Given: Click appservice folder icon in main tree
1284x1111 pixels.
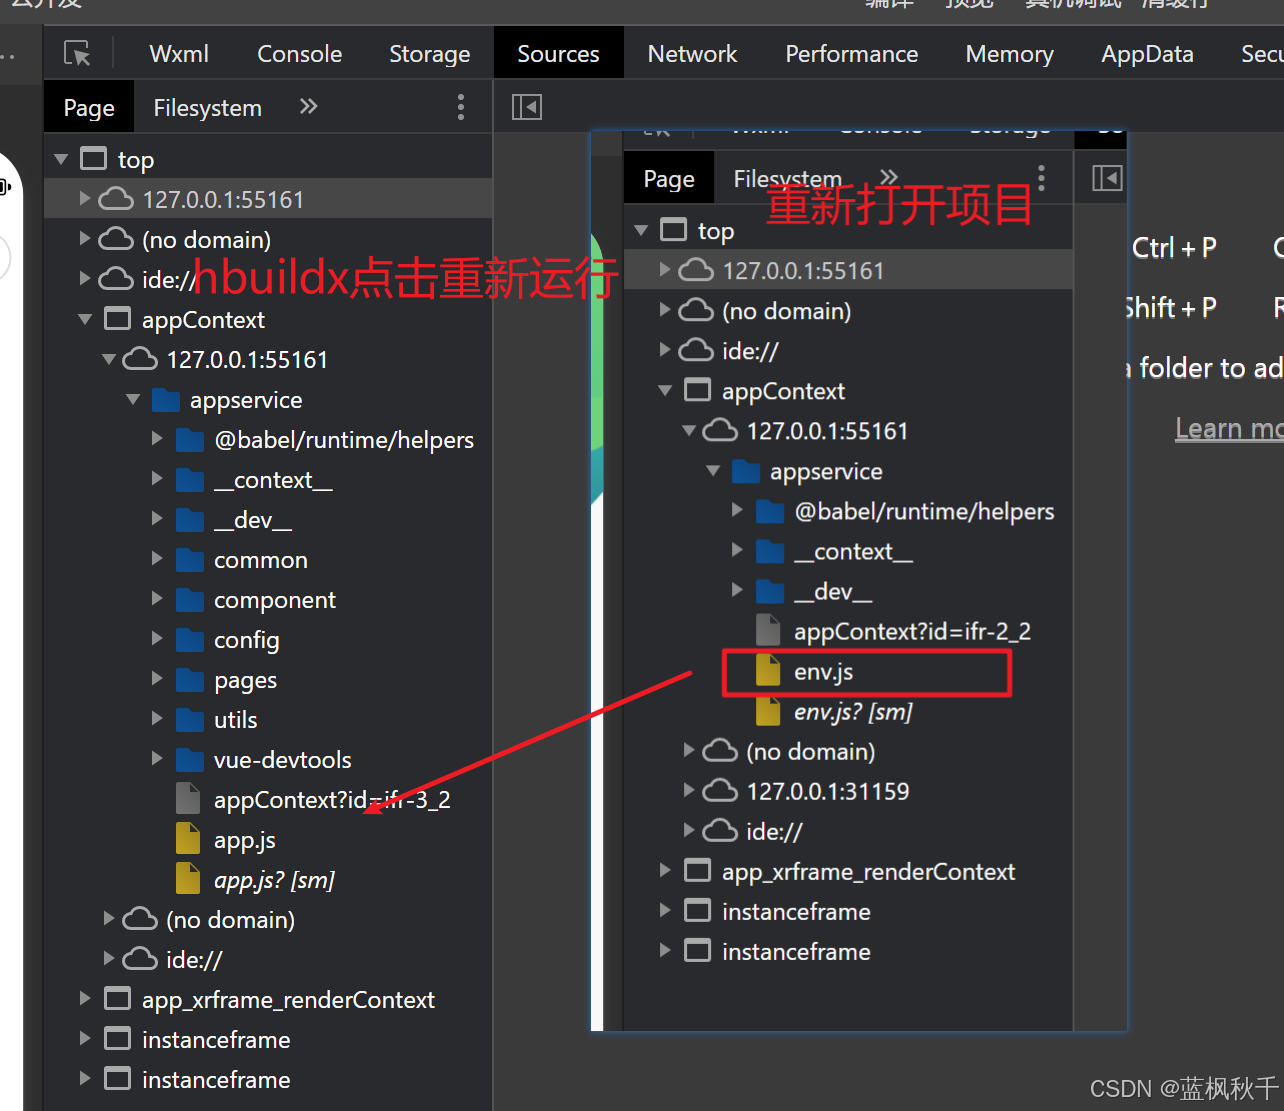Looking at the screenshot, I should point(165,400).
